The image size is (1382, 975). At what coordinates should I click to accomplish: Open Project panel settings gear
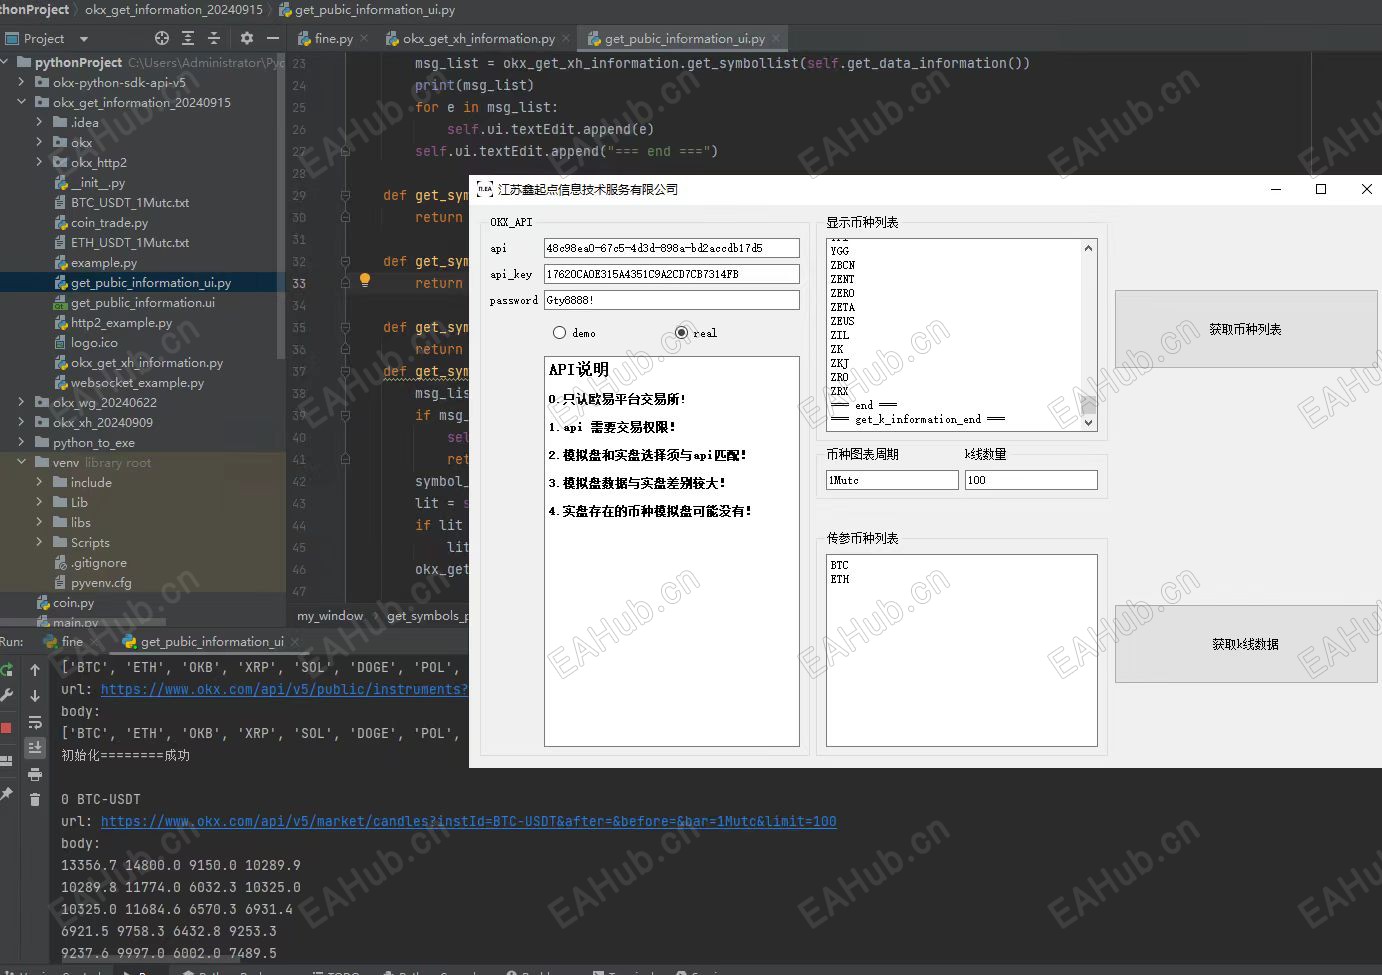(x=247, y=38)
